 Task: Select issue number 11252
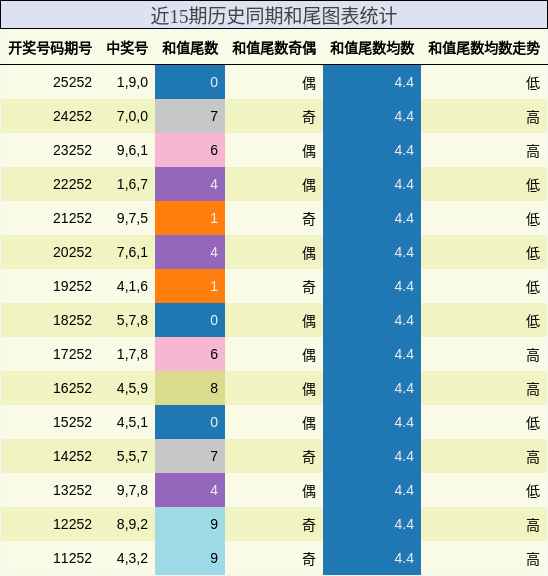click(72, 558)
